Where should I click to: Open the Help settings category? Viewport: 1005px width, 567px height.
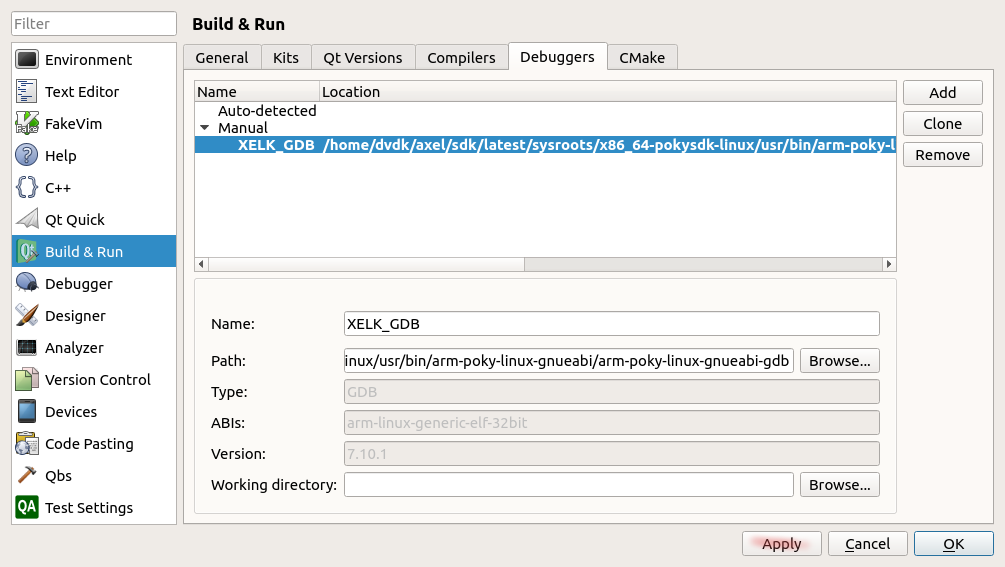click(60, 156)
